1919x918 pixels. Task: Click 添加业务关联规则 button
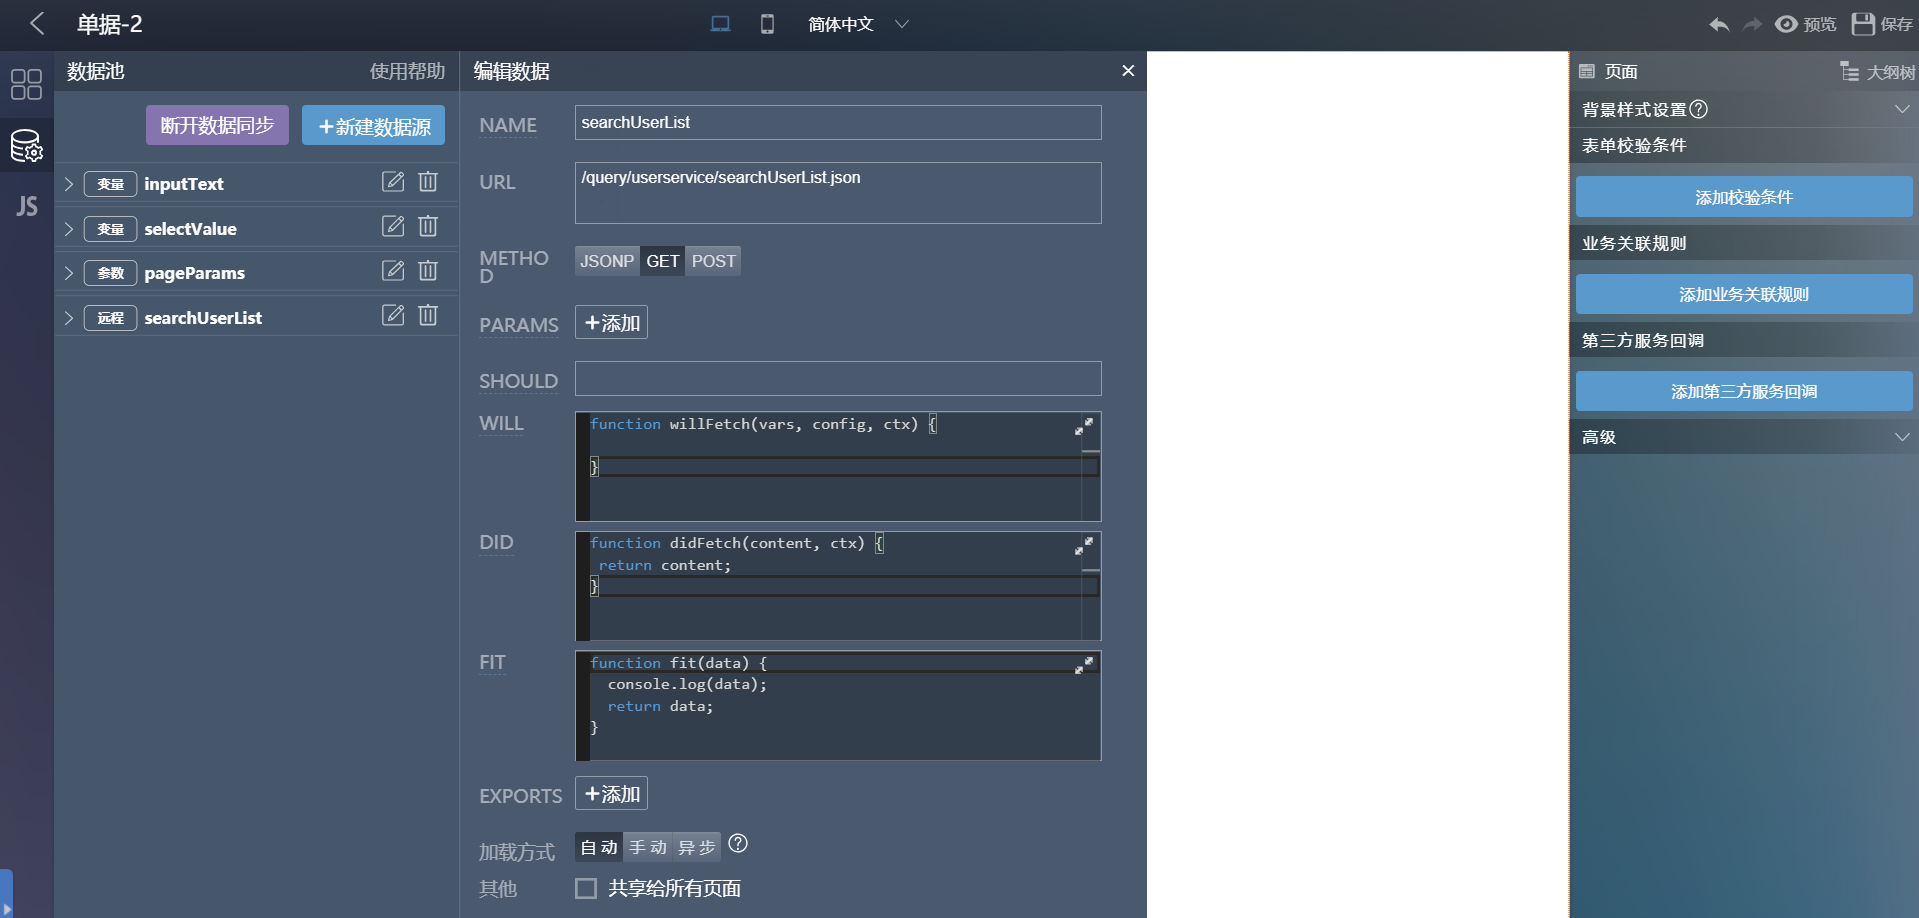[1744, 294]
